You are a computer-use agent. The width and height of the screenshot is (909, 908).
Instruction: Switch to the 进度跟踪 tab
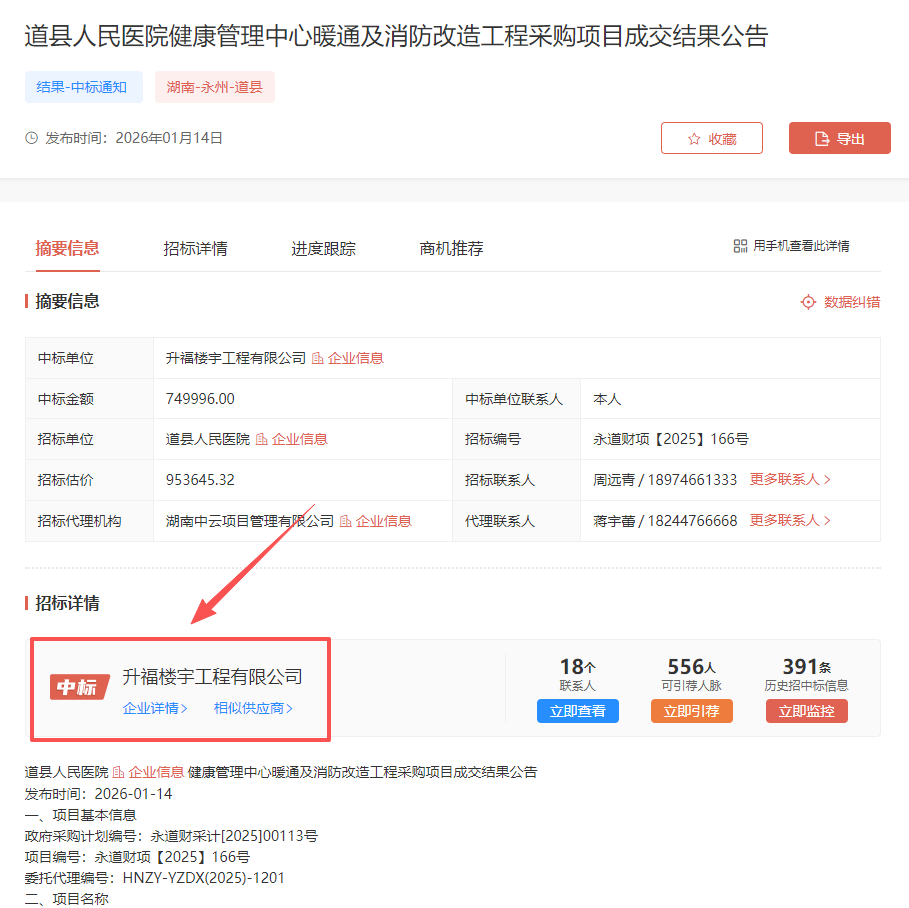(x=323, y=249)
